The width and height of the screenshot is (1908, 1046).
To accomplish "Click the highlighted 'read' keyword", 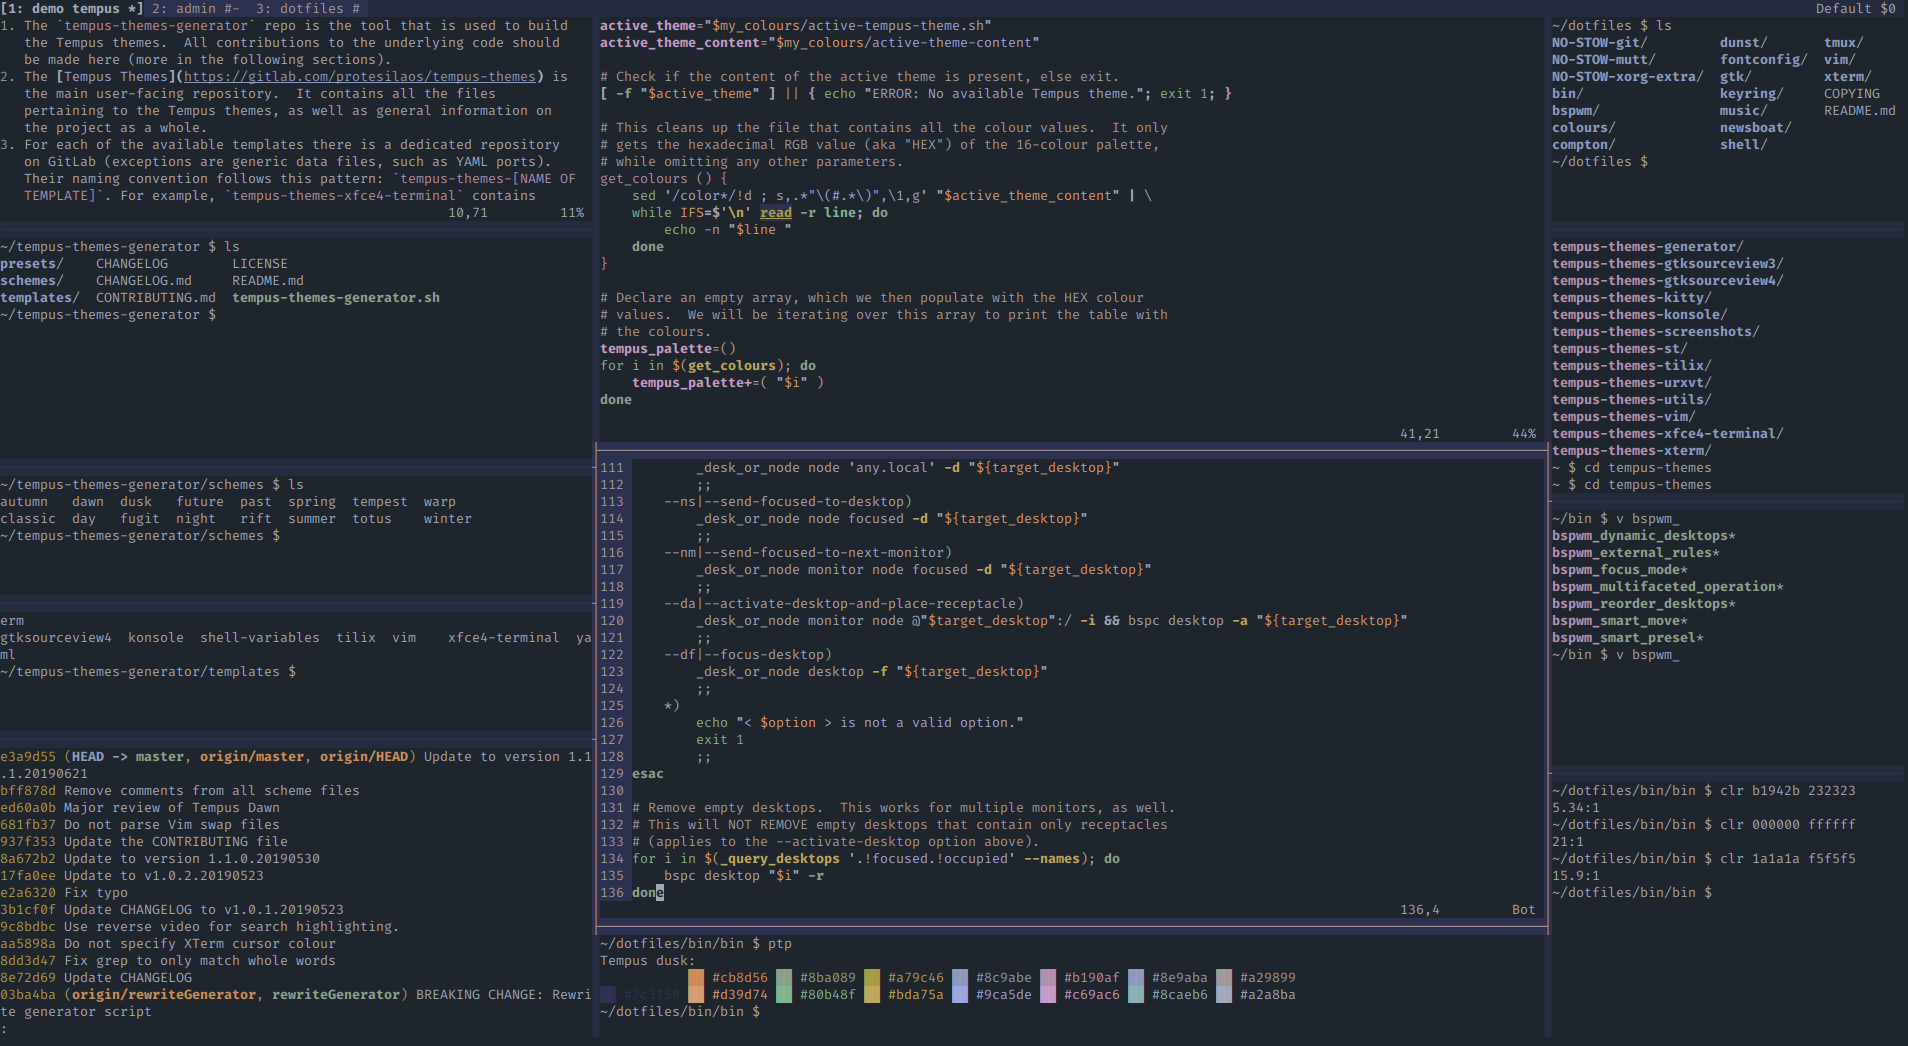I will click(776, 212).
